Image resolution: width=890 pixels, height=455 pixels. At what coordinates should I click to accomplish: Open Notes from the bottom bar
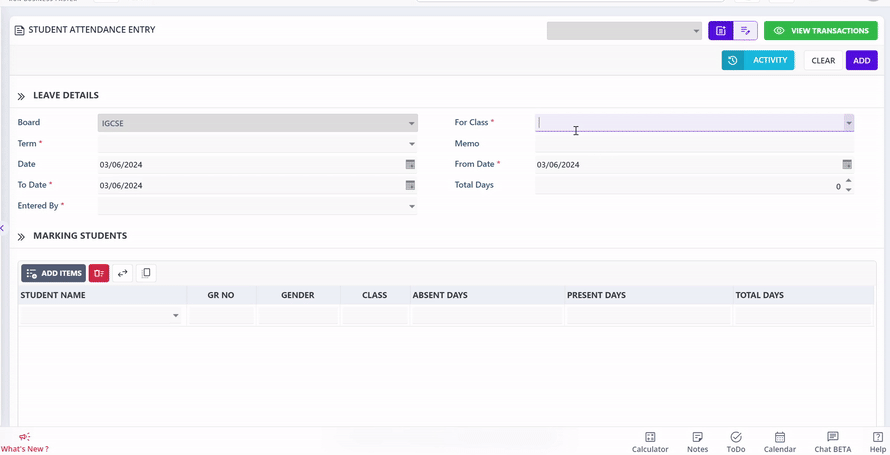[697, 442]
